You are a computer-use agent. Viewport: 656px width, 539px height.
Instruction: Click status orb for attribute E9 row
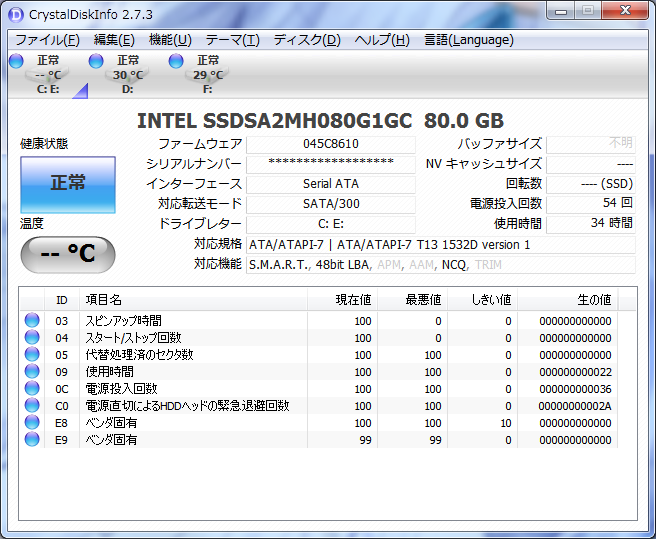(32, 439)
